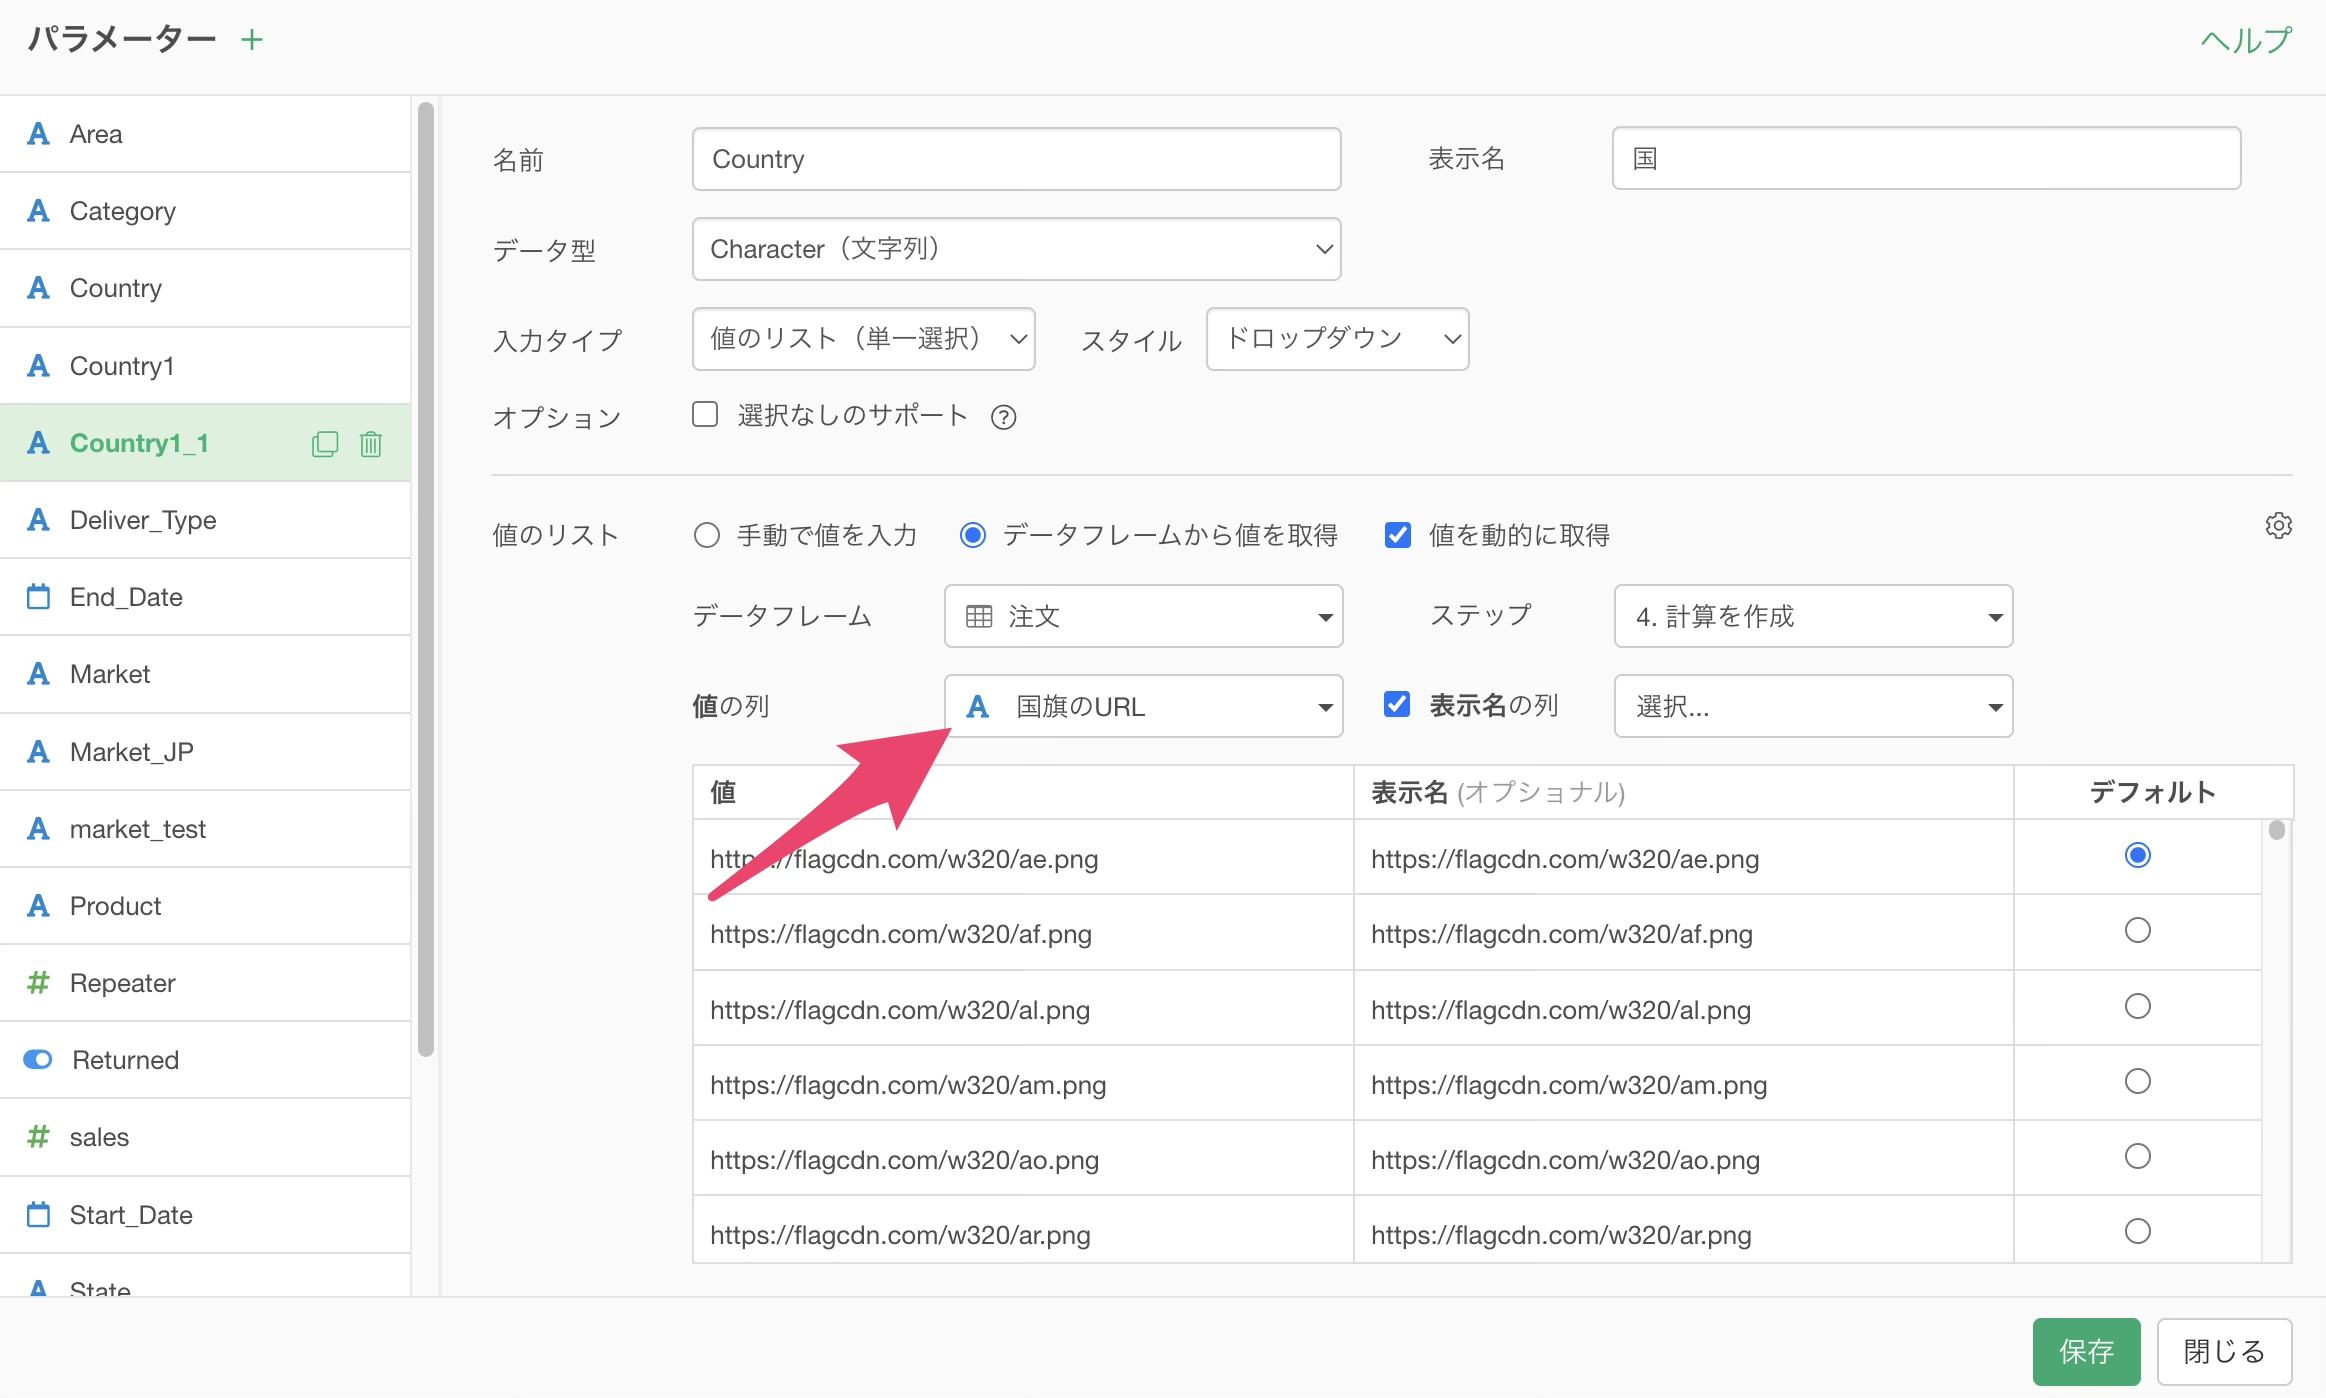Enable 選択なしのサポート checkbox
This screenshot has width=2326, height=1398.
(705, 414)
